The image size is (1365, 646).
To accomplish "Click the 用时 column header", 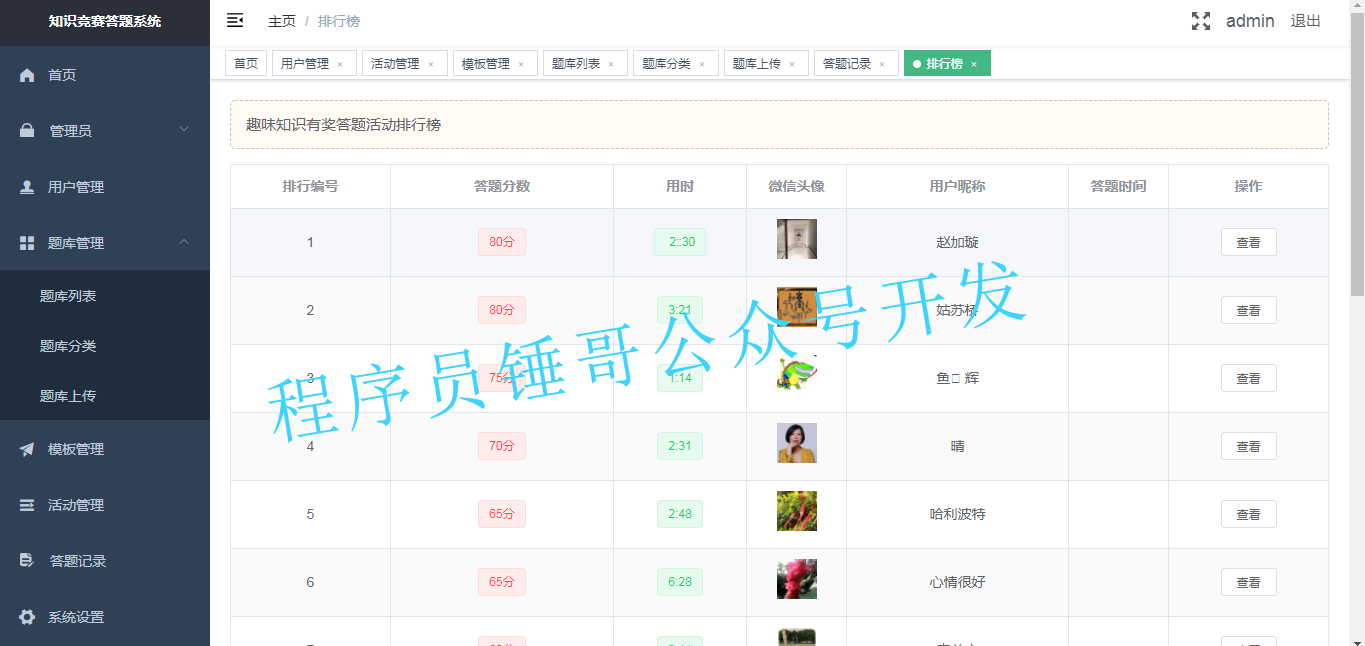I will (680, 187).
